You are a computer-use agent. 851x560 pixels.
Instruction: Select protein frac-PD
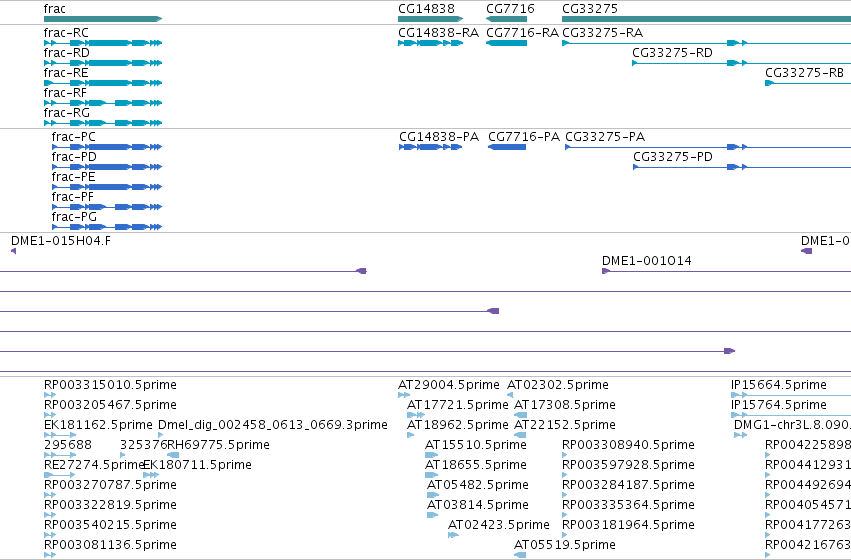coord(107,167)
